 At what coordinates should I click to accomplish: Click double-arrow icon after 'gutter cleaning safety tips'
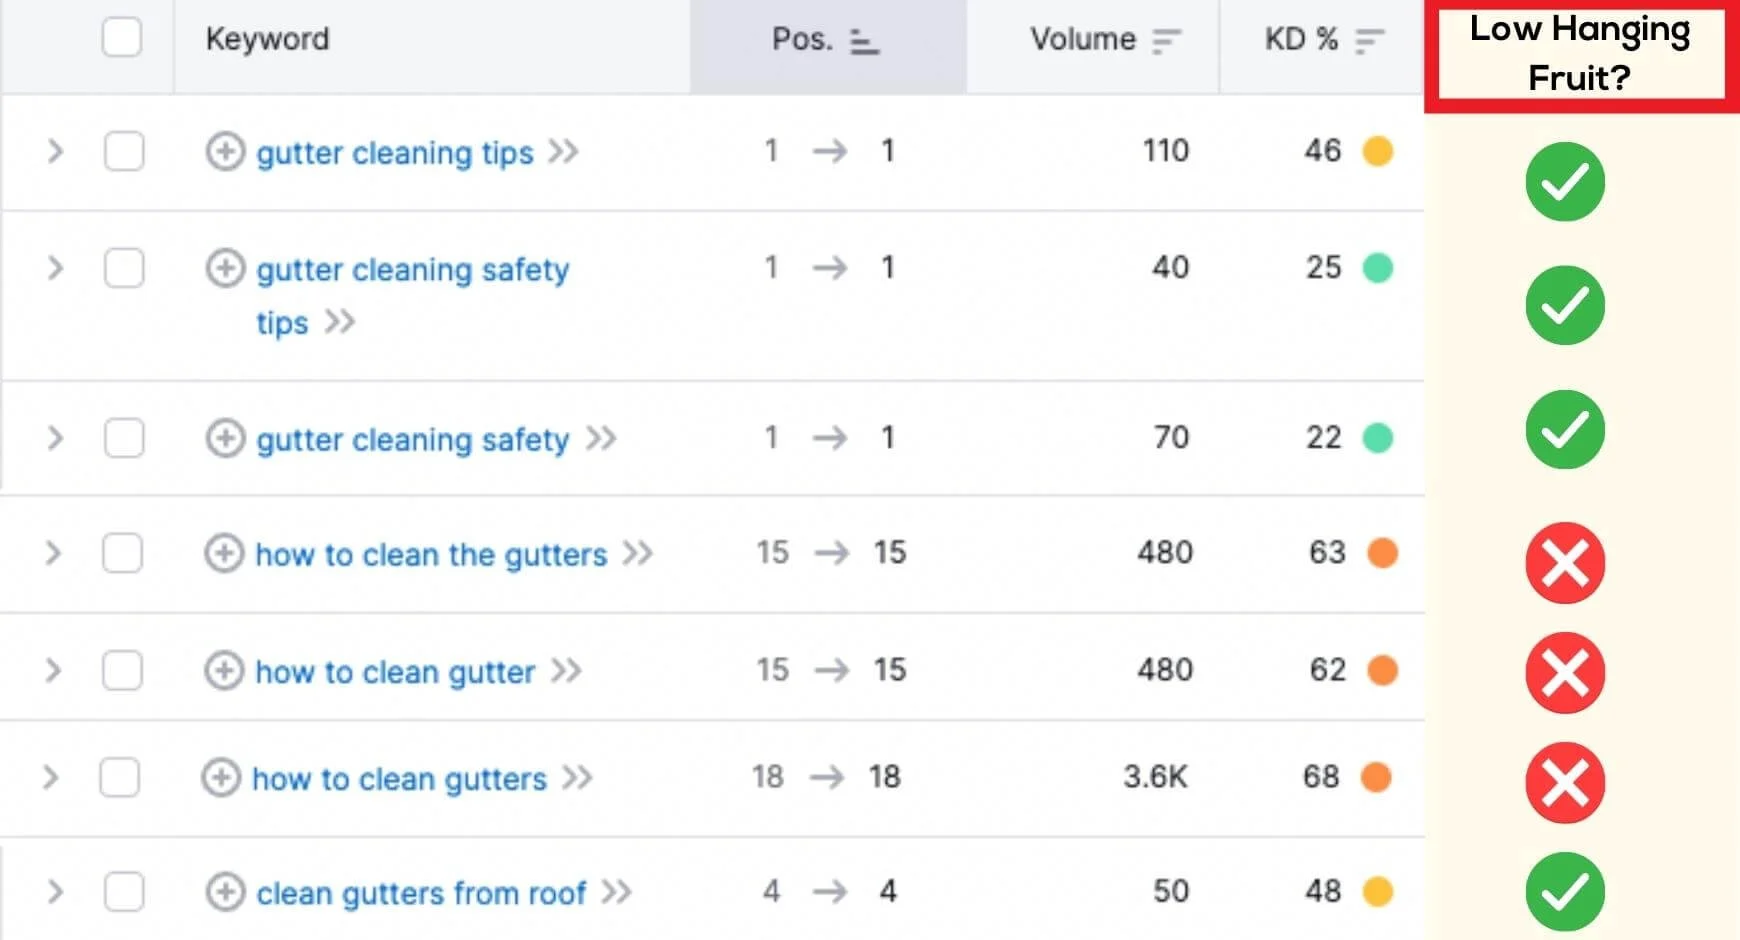pyautogui.click(x=340, y=322)
